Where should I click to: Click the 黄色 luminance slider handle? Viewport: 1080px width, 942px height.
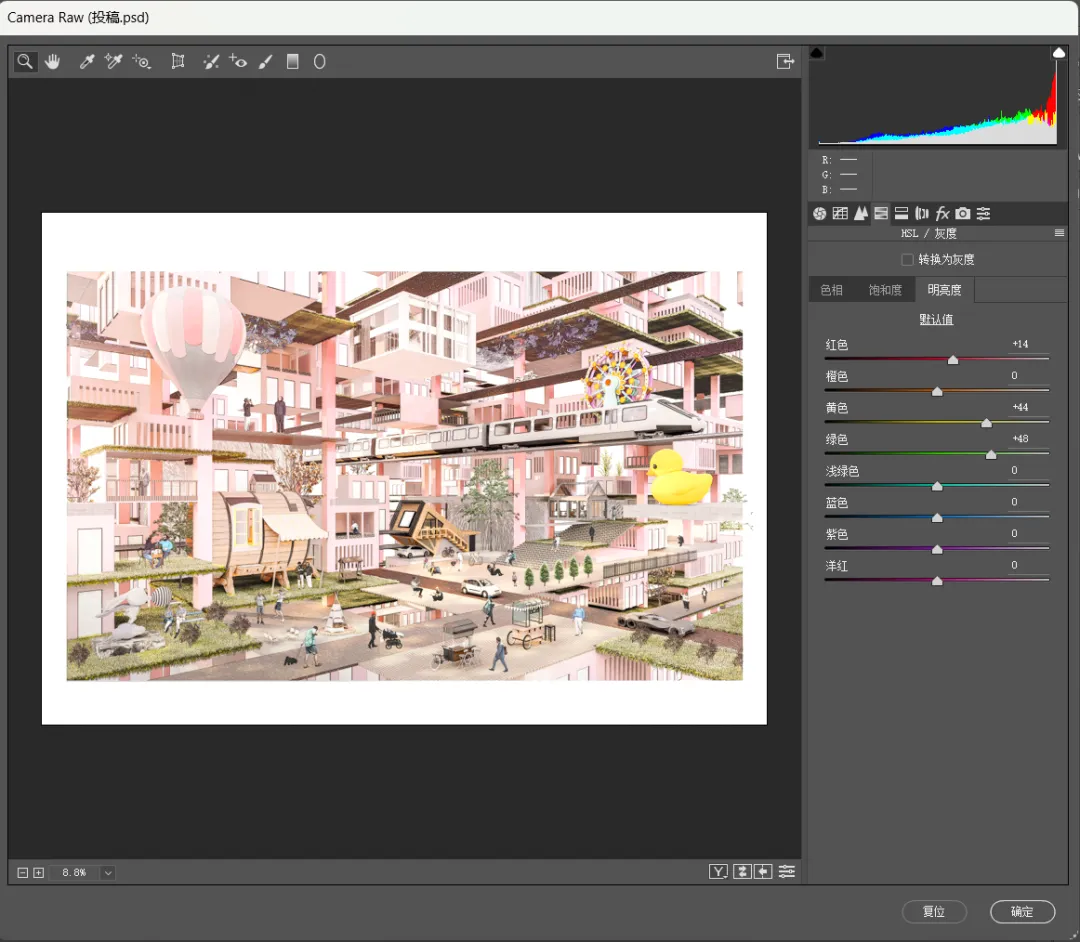(986, 423)
